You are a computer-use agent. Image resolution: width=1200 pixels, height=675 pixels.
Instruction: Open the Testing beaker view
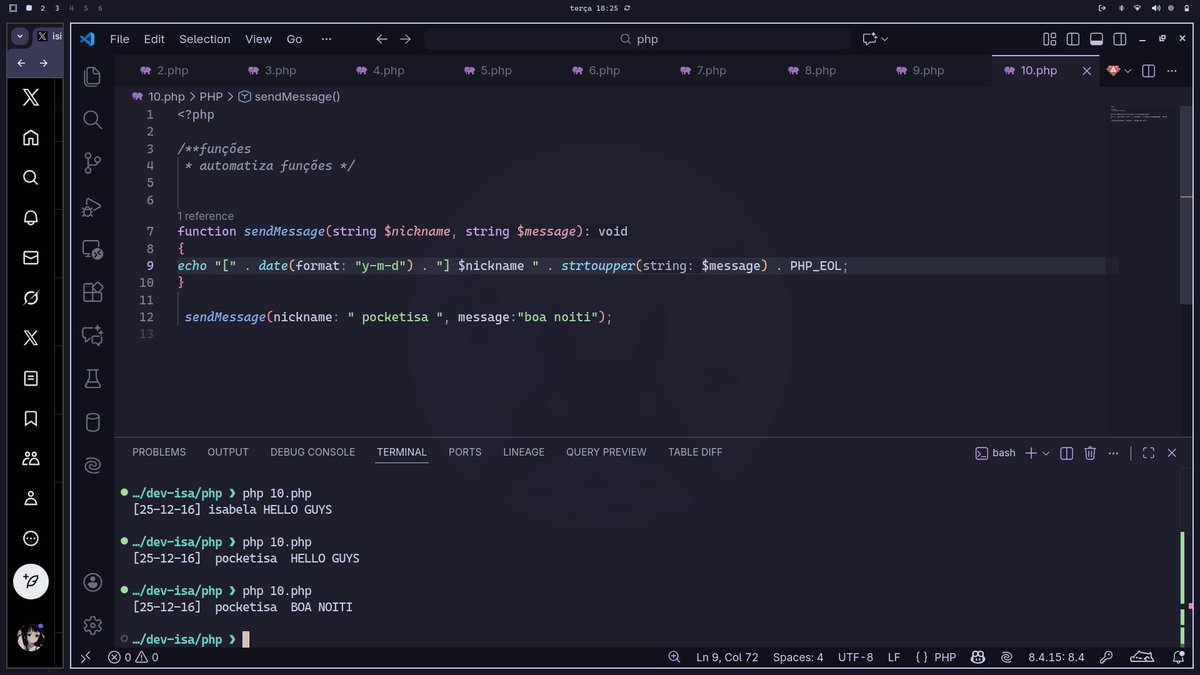(92, 378)
